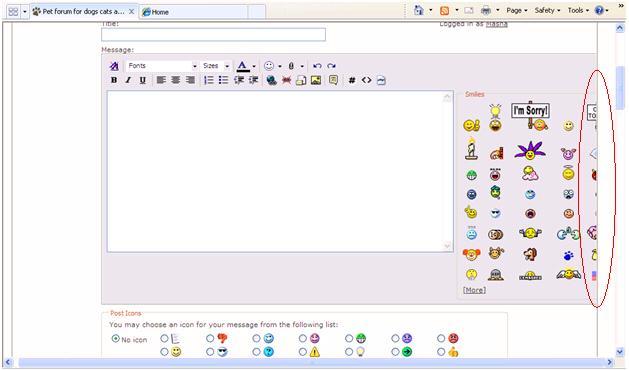Open the Safety menu in command bar

point(547,10)
